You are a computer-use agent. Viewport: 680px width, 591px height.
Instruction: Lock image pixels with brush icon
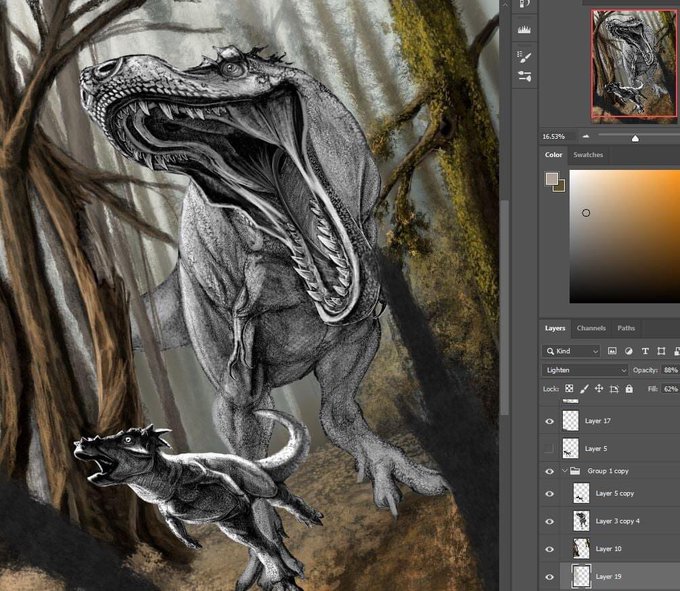click(x=584, y=389)
